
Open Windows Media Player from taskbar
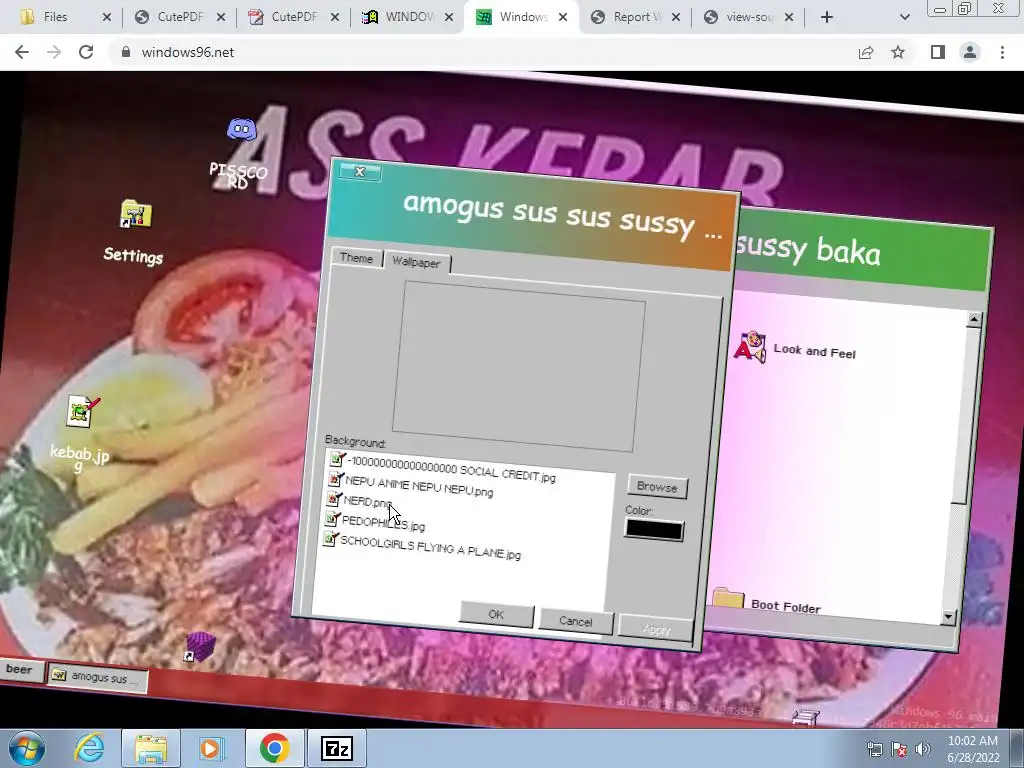(212, 748)
